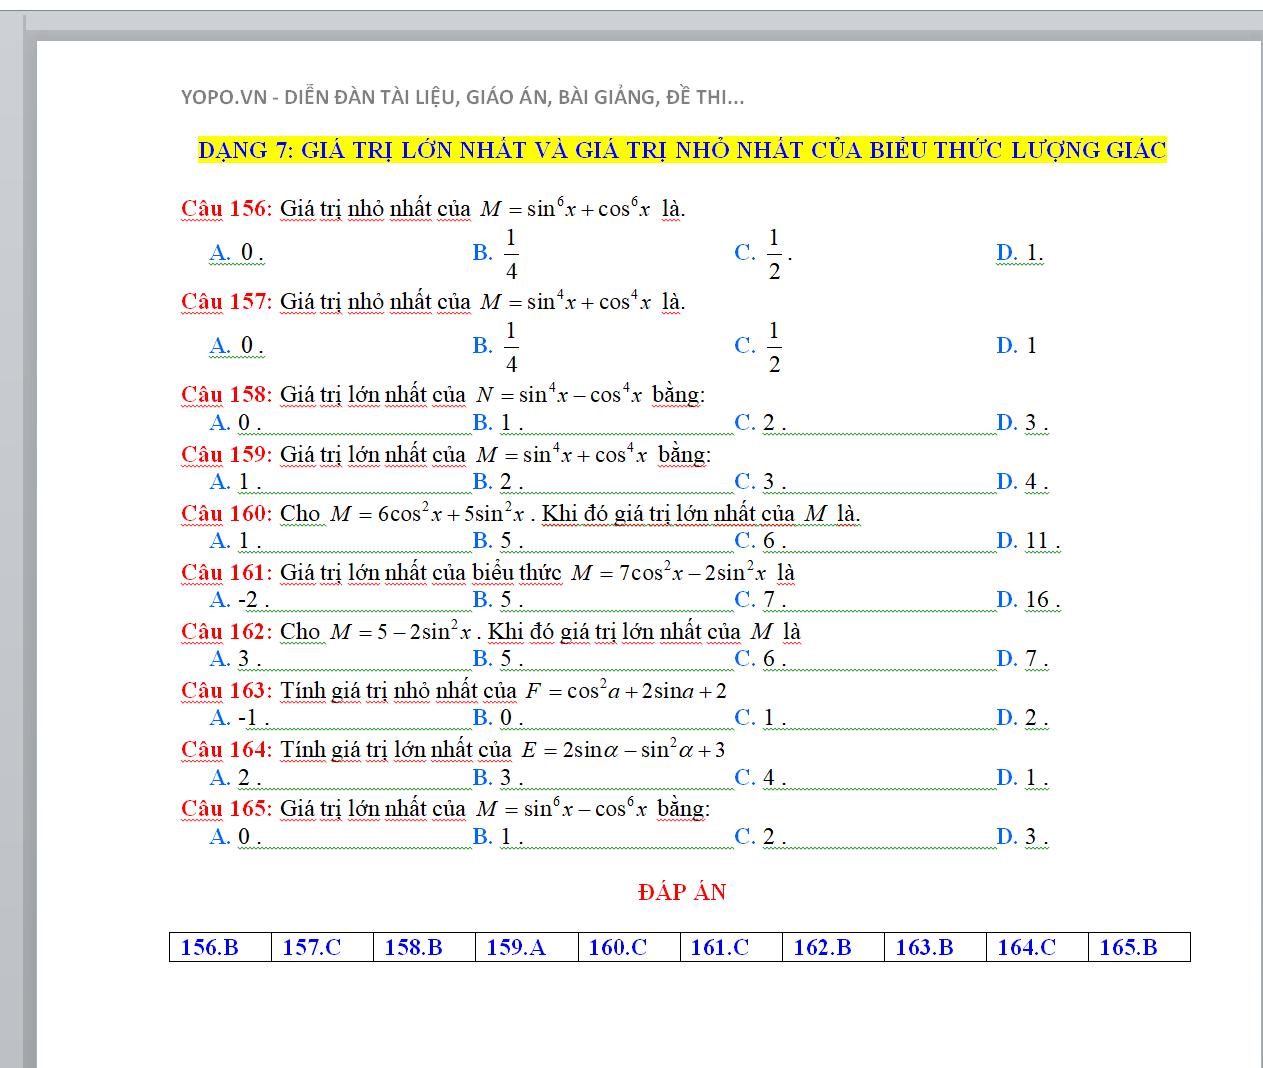This screenshot has width=1263, height=1068.
Task: Click the Câu 158 question label
Action: (226, 395)
